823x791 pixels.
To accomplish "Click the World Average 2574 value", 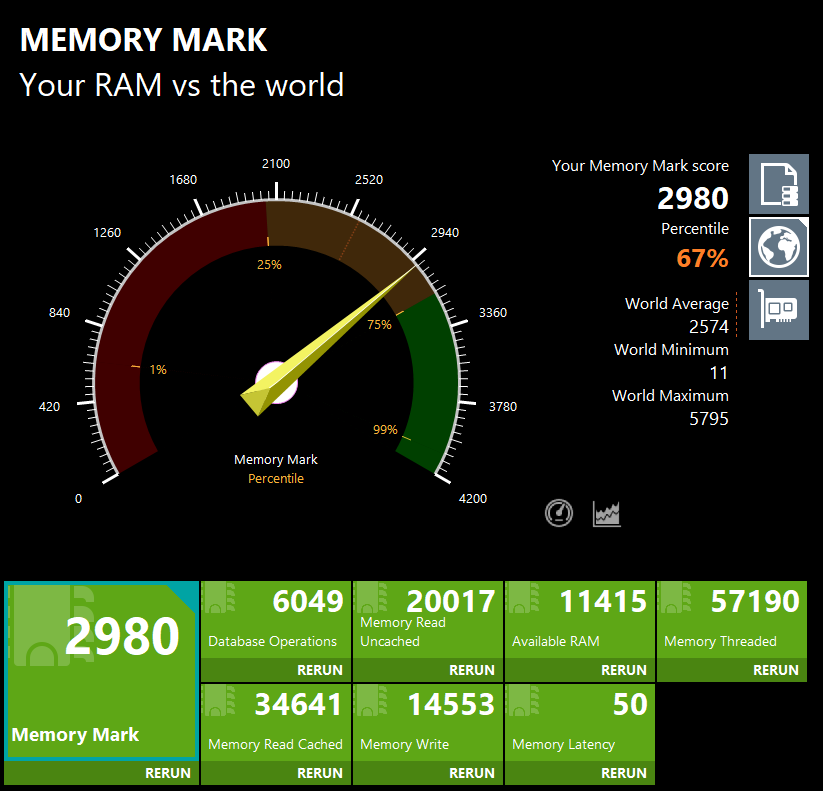I will pyautogui.click(x=709, y=326).
